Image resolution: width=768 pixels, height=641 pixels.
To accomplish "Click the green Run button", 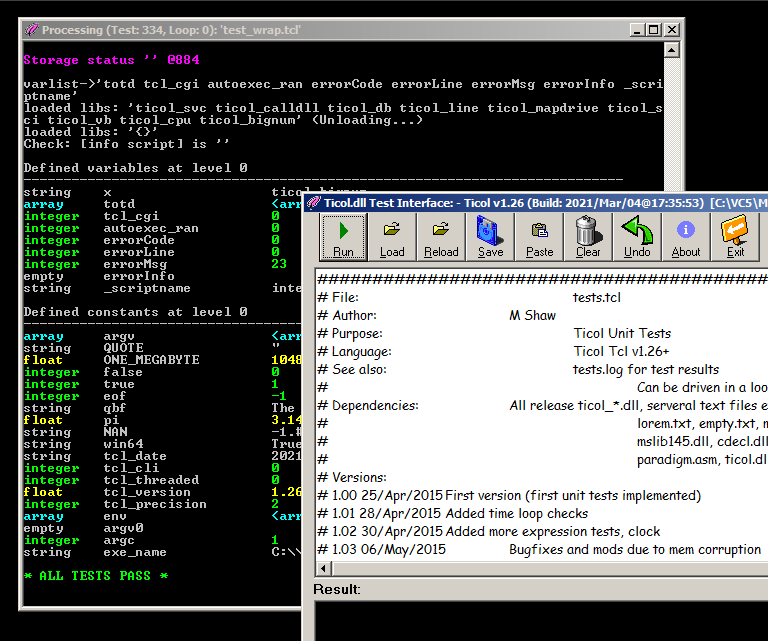I will (343, 237).
